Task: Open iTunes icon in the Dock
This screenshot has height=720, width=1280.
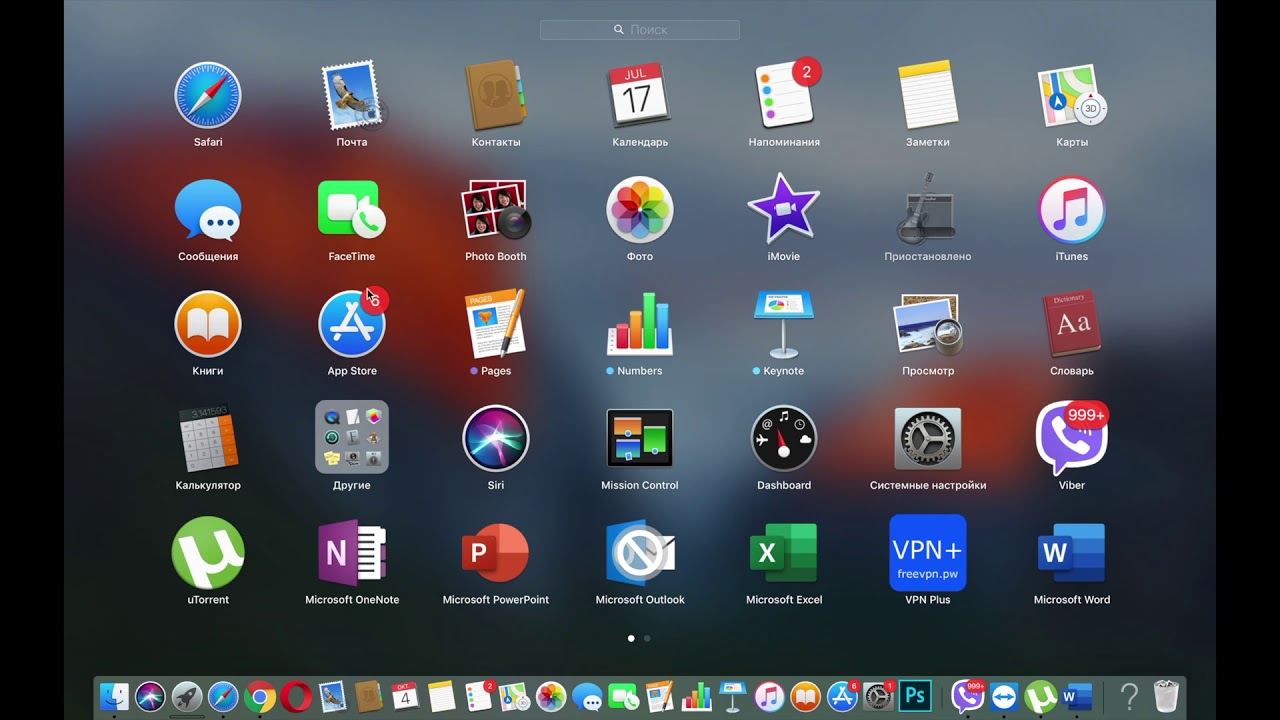Action: [x=769, y=696]
